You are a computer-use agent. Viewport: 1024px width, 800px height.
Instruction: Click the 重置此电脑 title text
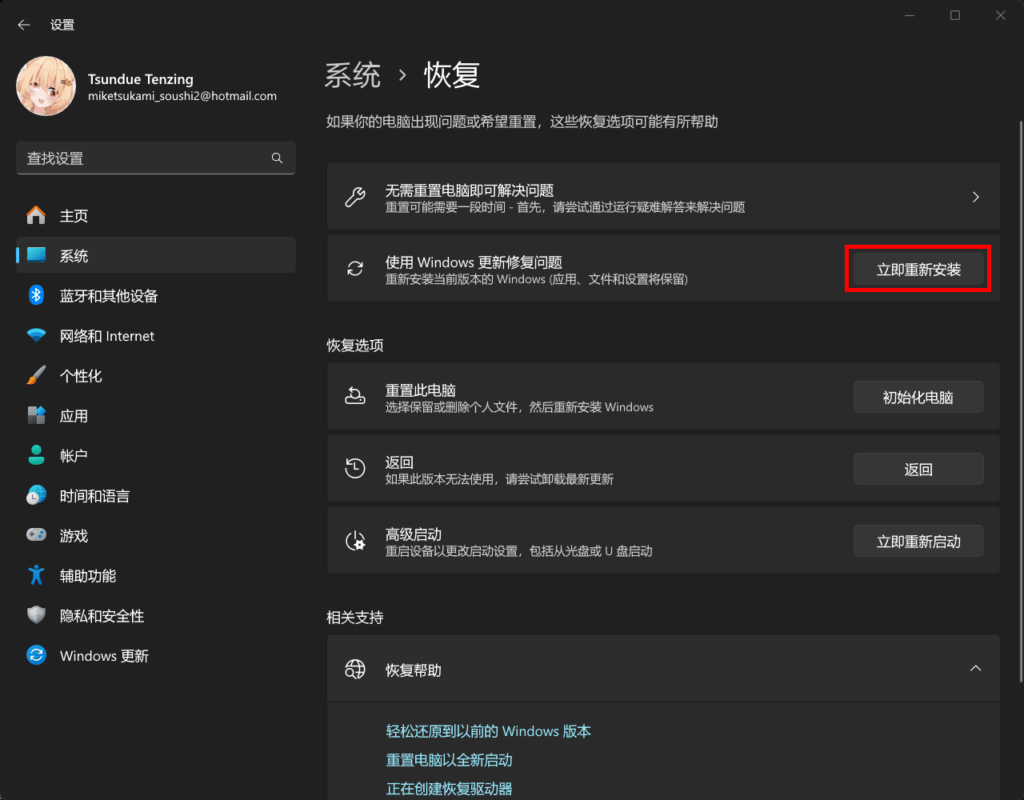click(x=421, y=390)
